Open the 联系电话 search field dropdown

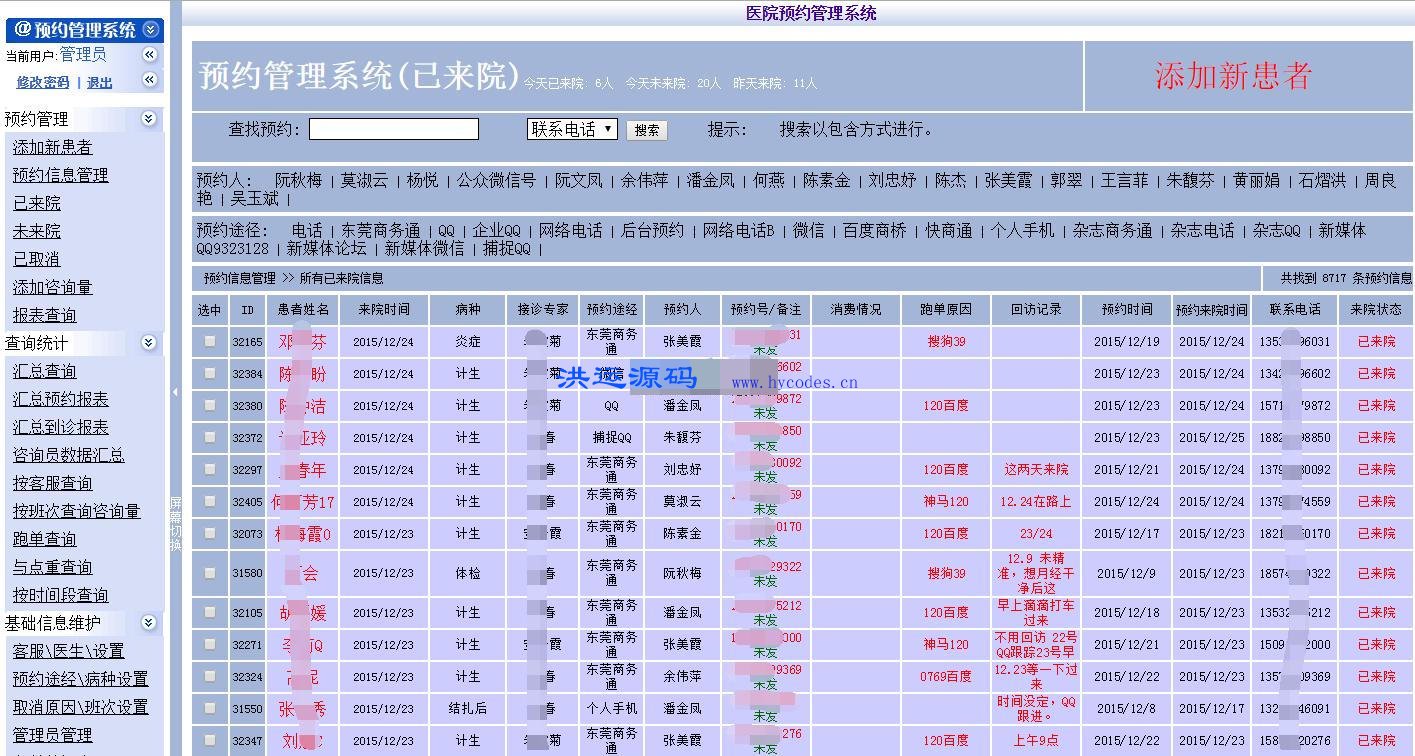pyautogui.click(x=572, y=129)
